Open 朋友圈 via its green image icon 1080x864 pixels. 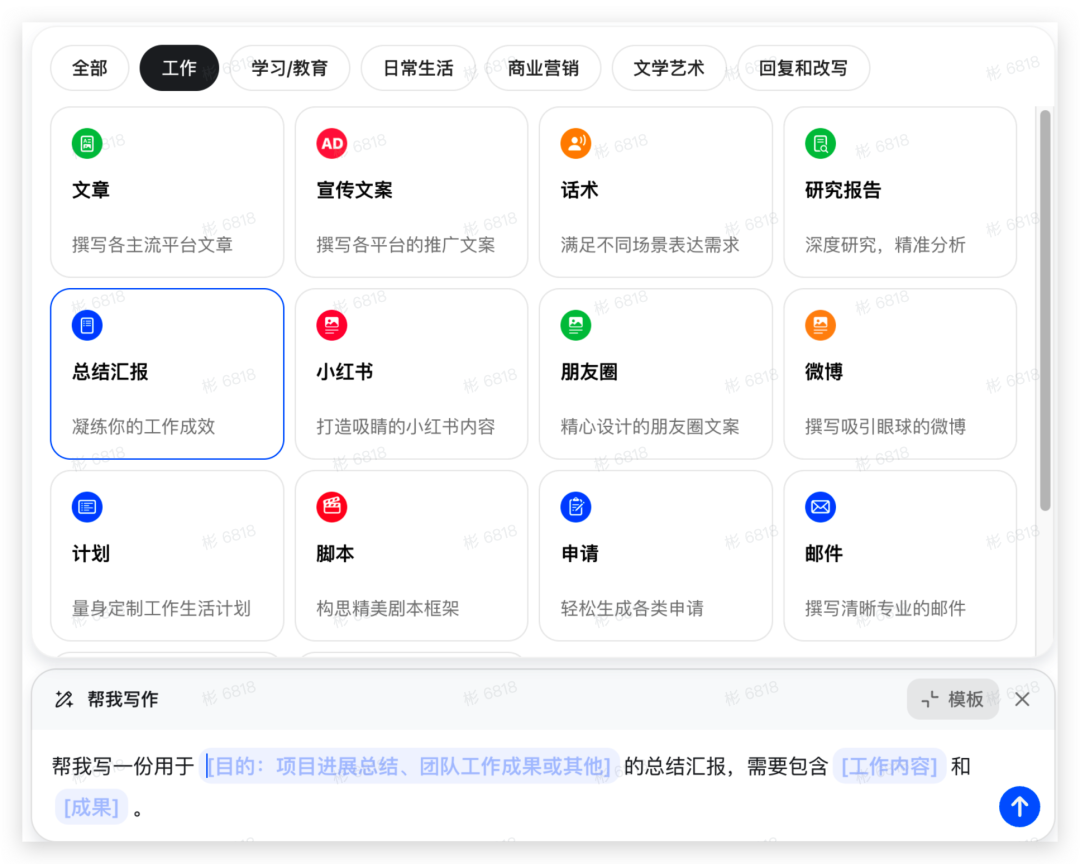click(575, 325)
